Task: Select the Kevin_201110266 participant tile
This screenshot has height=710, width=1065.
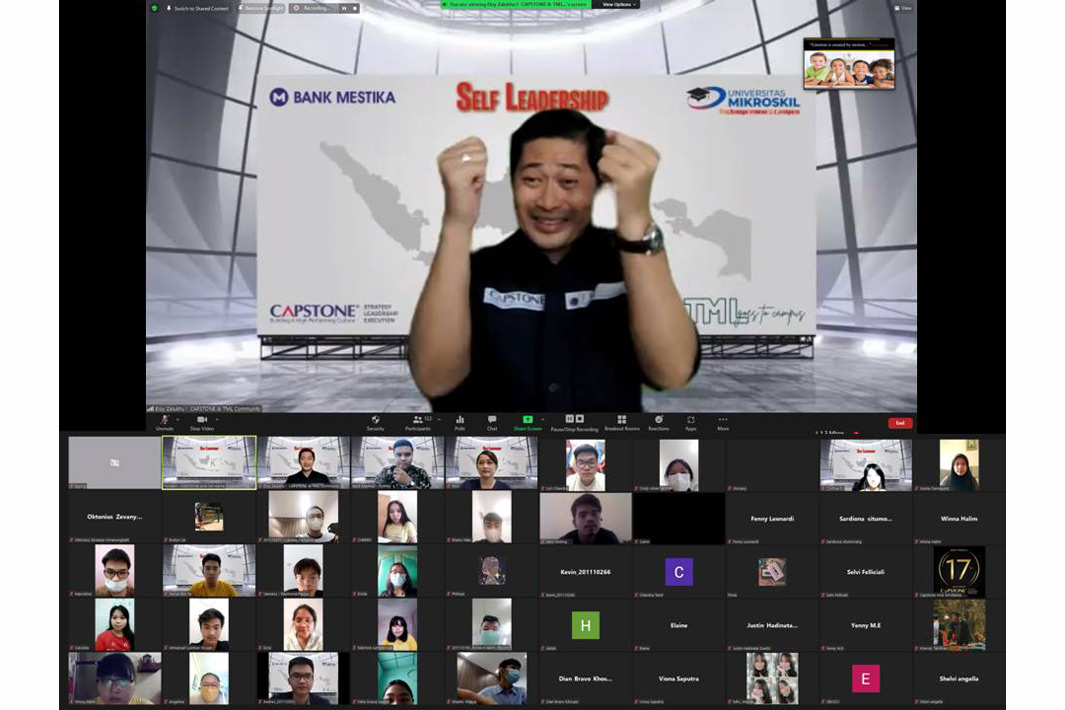Action: coord(585,571)
